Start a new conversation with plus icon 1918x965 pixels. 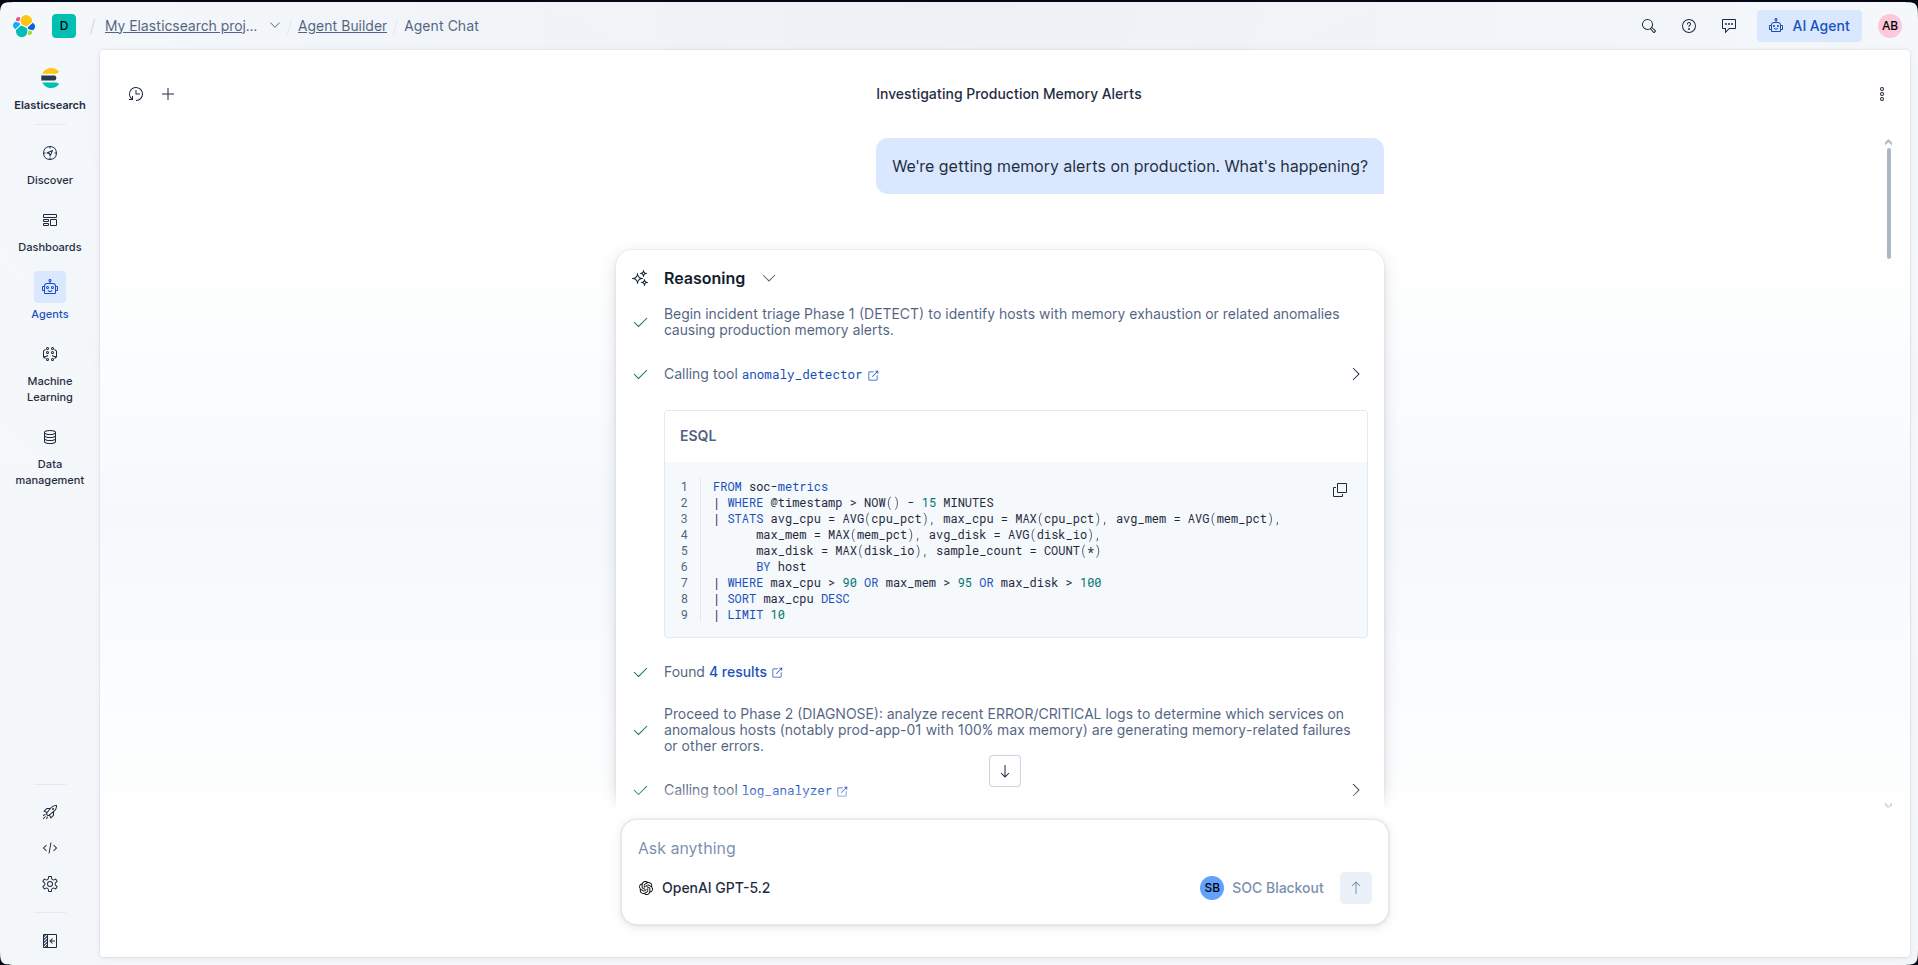168,94
